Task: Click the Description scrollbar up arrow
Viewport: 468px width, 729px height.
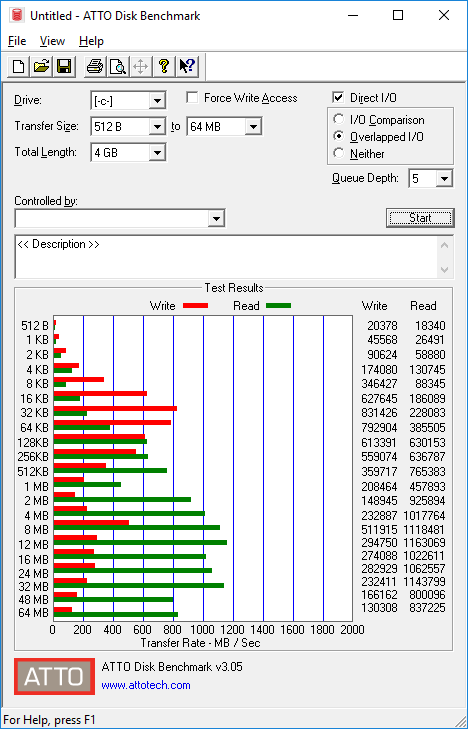Action: point(444,245)
